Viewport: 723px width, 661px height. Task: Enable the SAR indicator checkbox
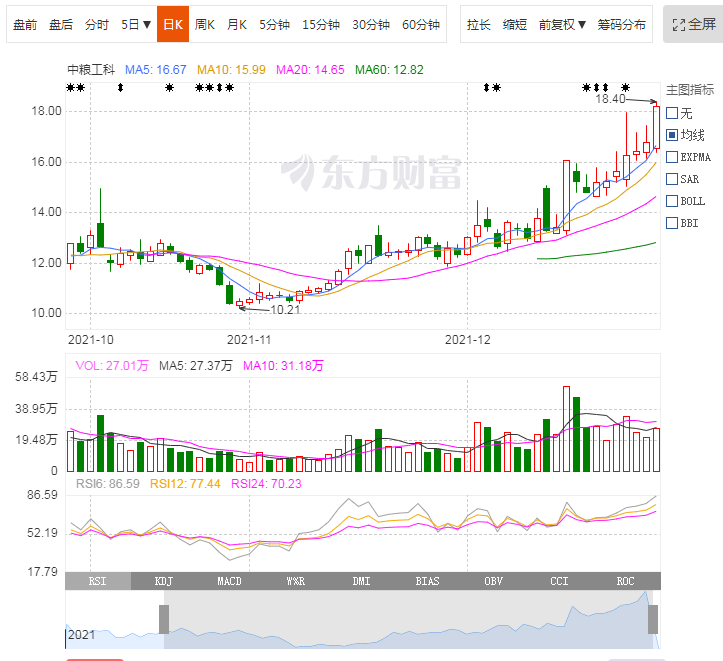pos(672,179)
